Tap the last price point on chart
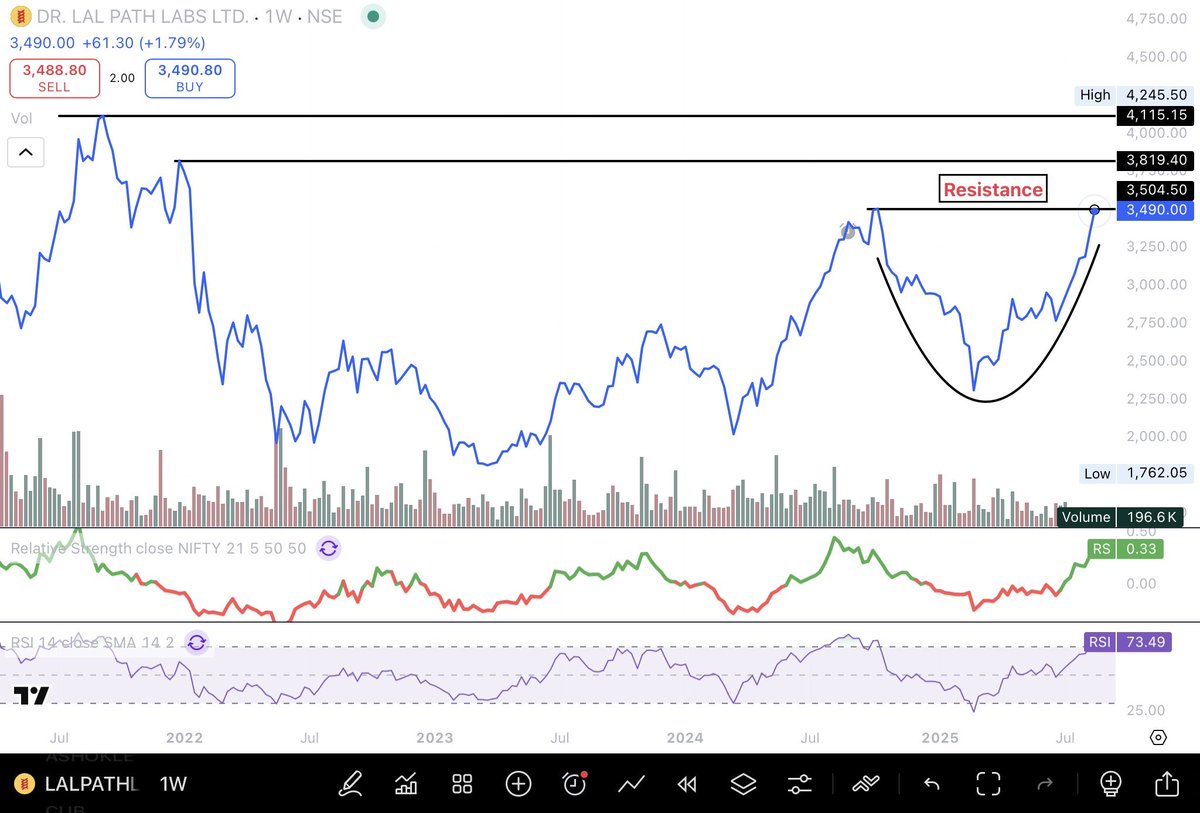 (x=1095, y=209)
